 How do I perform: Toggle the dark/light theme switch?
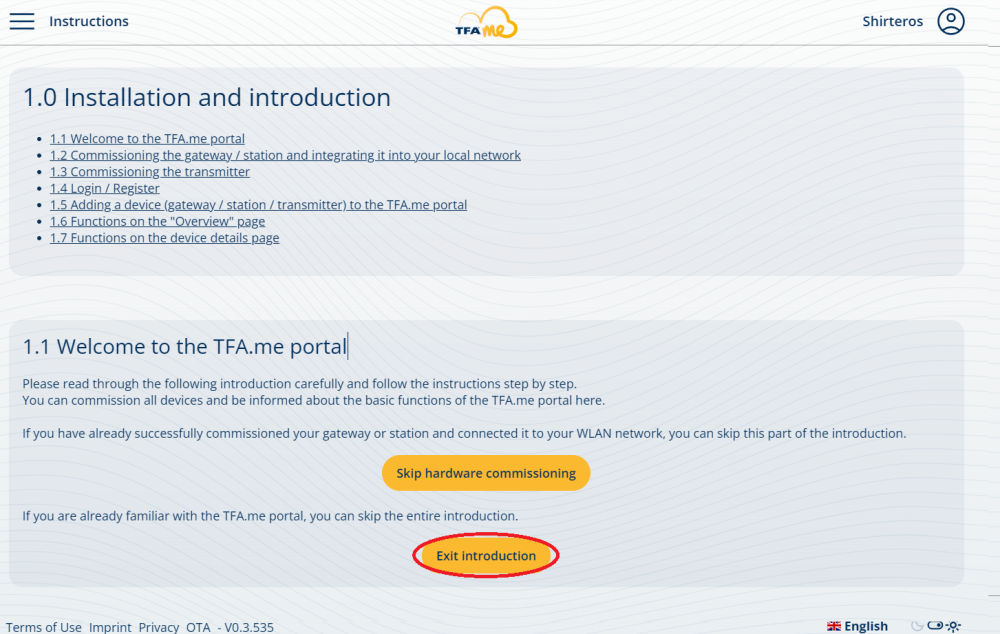935,626
